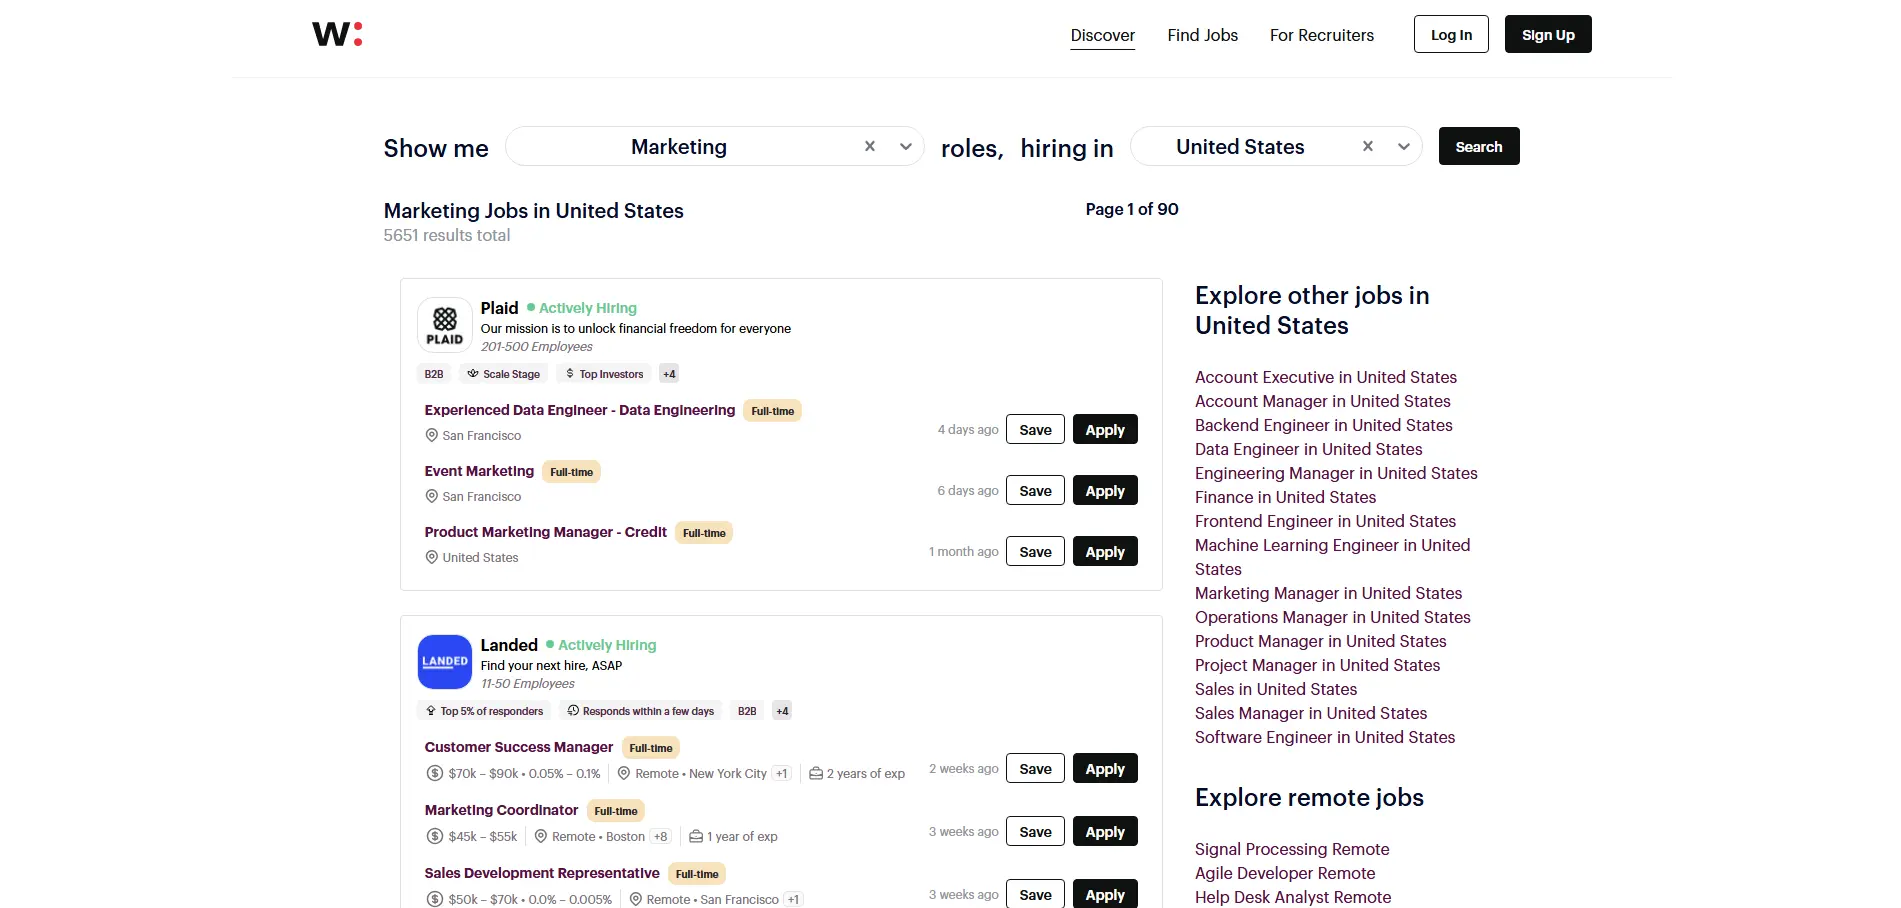Open Finance in United States link
Screen dimensions: 1901x908
pos(1286,497)
